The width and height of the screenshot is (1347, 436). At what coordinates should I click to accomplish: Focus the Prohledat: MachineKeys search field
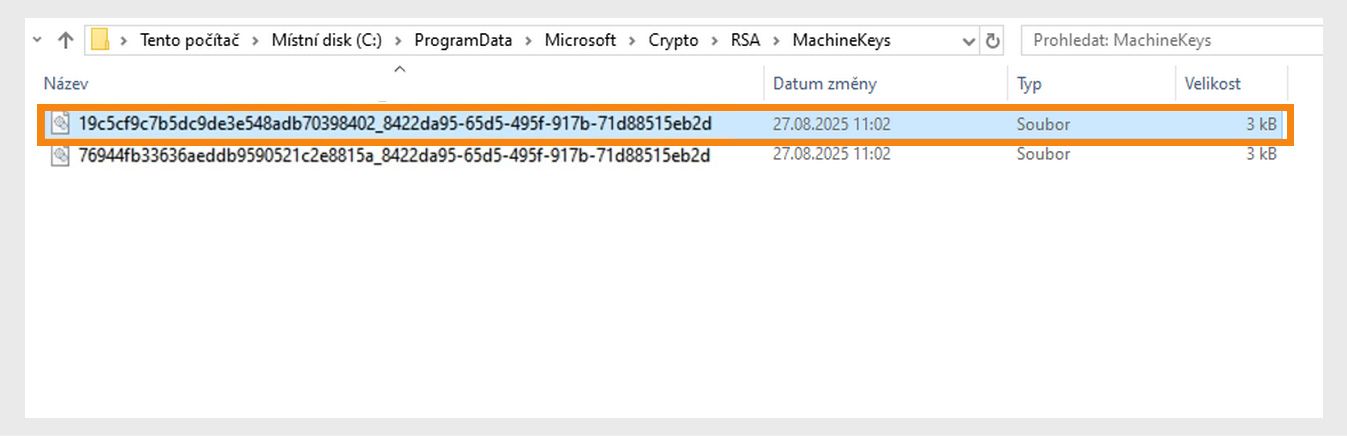(x=1170, y=41)
